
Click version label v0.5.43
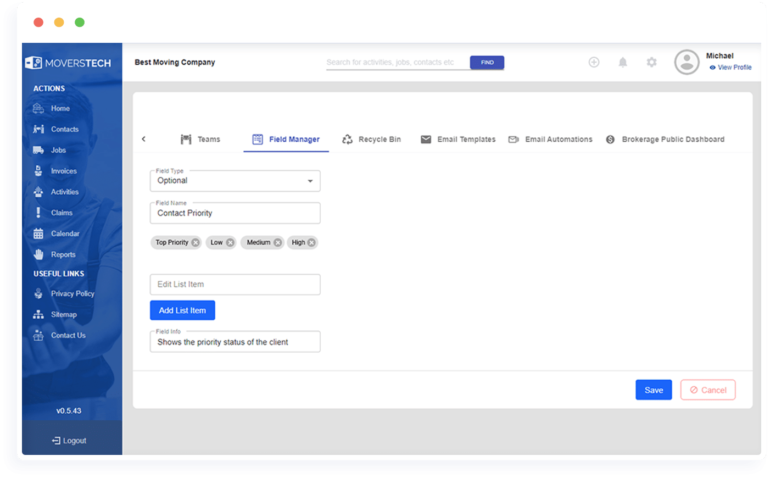[x=69, y=411]
